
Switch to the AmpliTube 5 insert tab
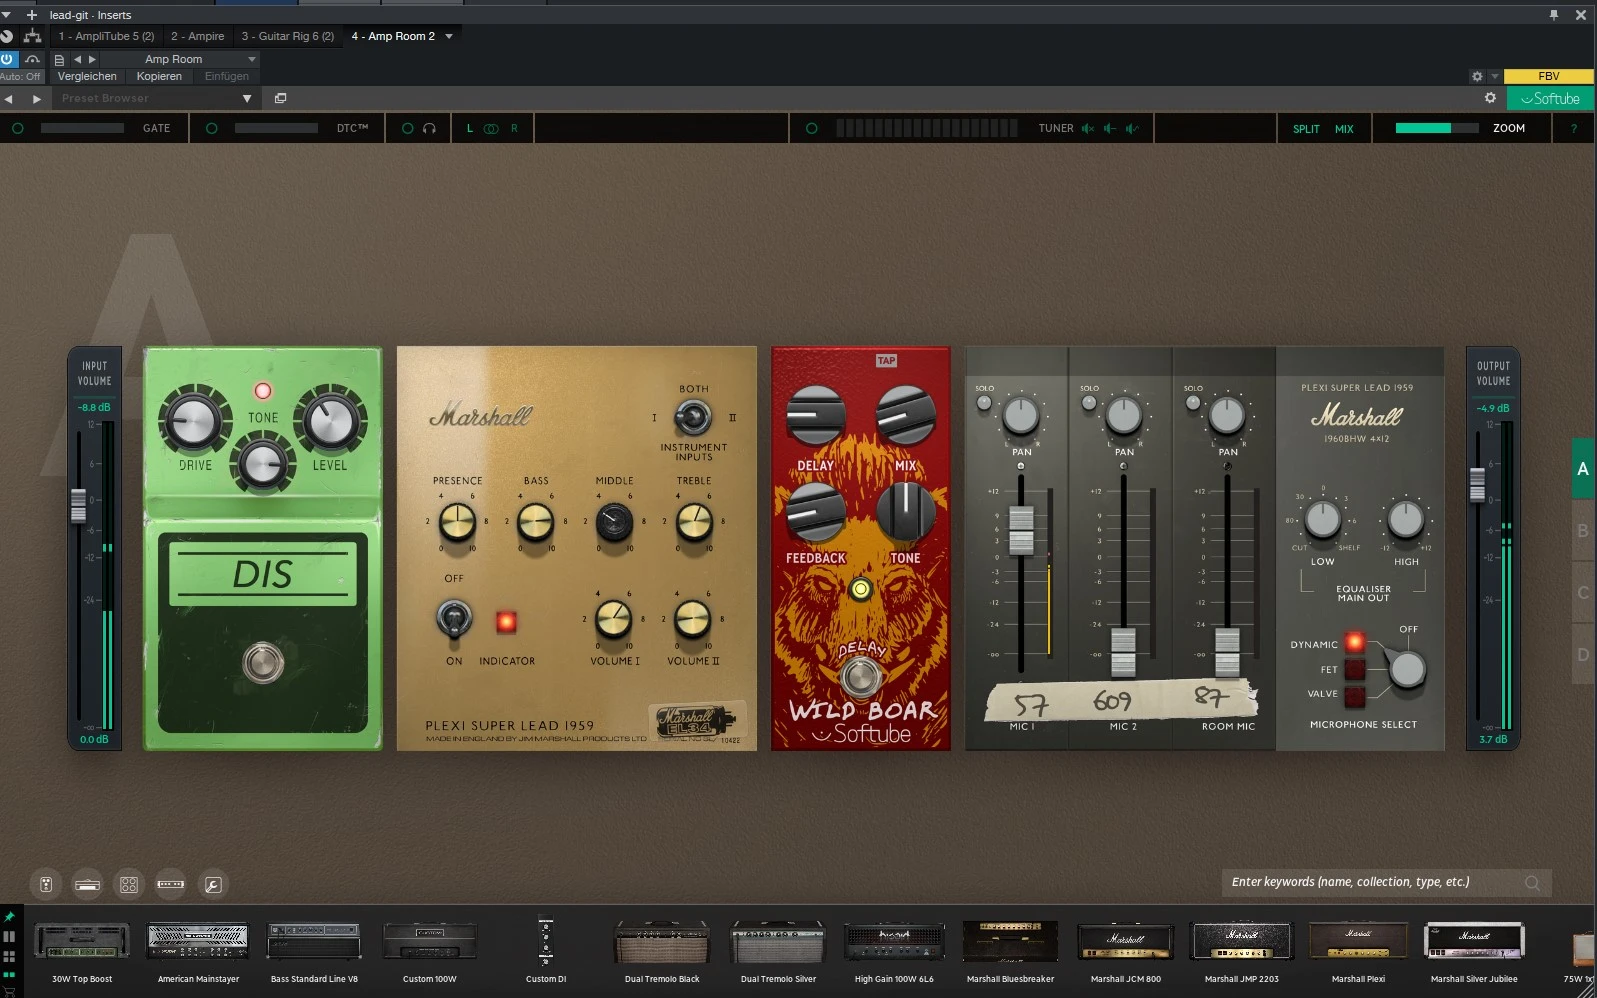pyautogui.click(x=106, y=37)
